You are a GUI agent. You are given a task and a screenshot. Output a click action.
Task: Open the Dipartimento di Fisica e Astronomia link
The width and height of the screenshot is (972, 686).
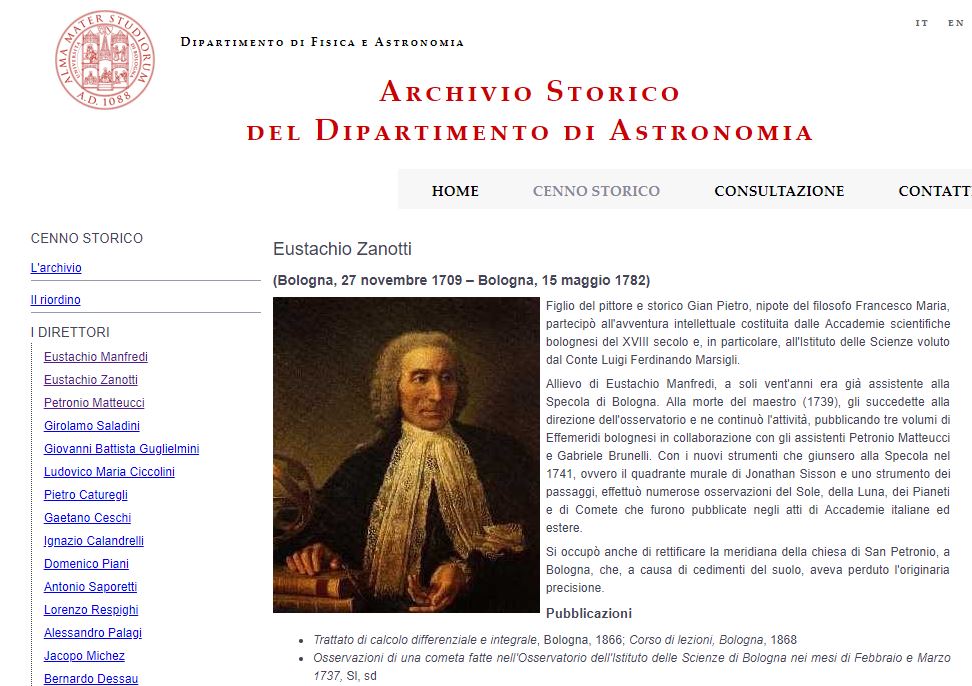[x=322, y=42]
